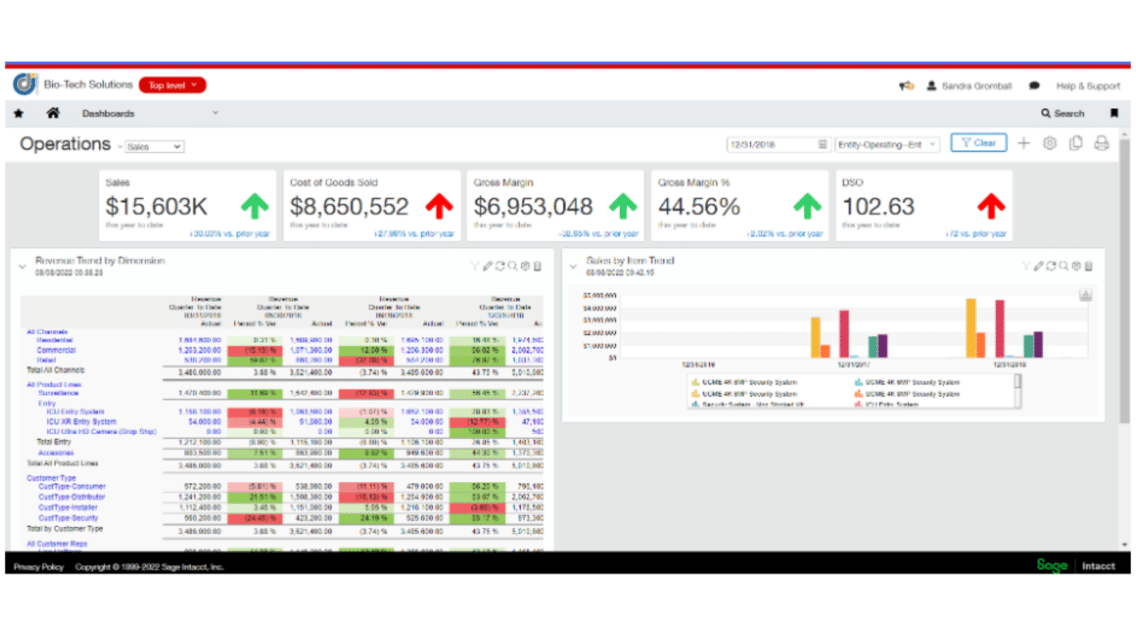Open the Accessories product line link
The image size is (1136, 639).
[56, 453]
